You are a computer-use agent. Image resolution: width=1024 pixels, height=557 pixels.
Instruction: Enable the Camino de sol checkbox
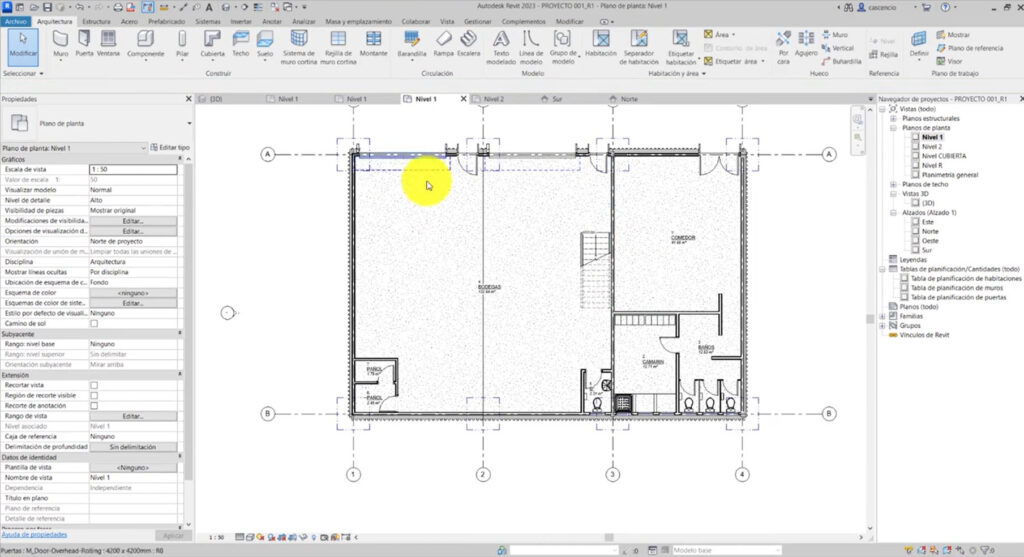coord(94,323)
